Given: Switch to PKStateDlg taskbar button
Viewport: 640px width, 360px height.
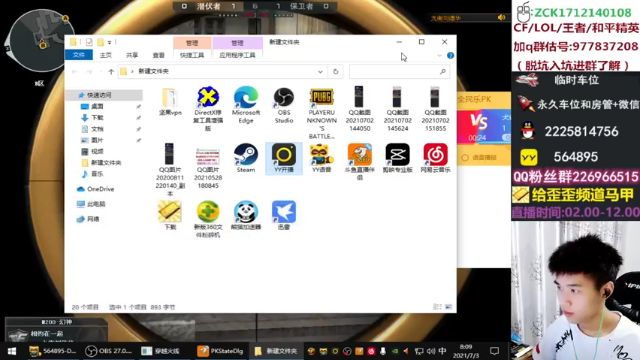Looking at the screenshot, I should (220, 351).
